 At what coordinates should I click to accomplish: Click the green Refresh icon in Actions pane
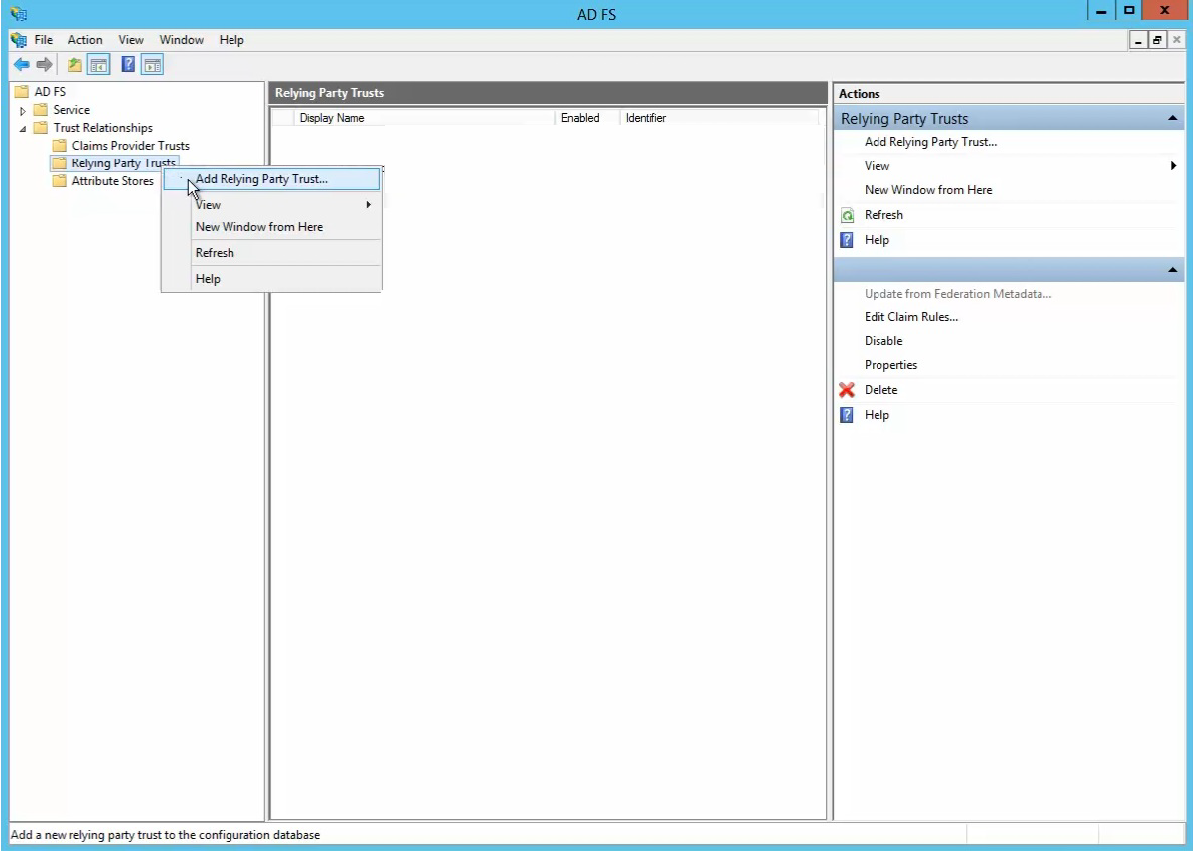[x=847, y=215]
